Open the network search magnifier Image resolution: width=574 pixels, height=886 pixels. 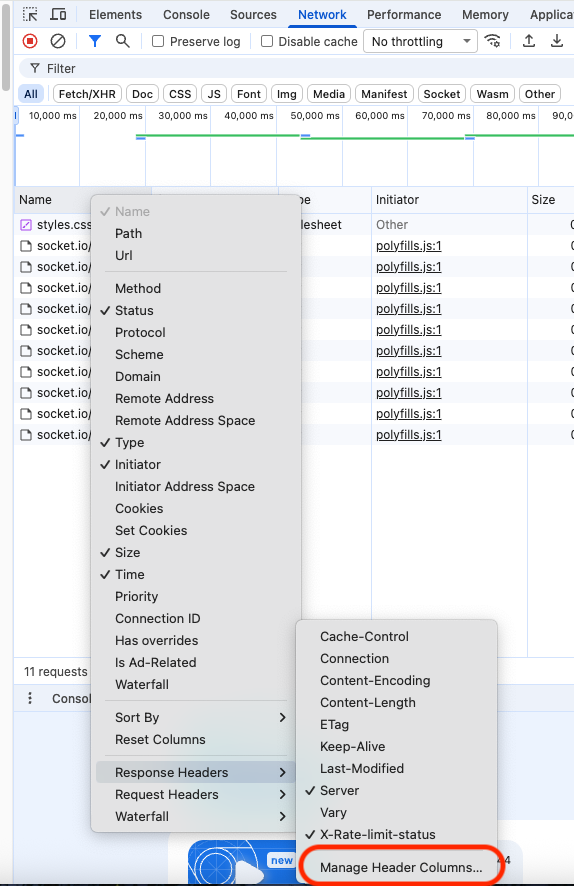[x=123, y=41]
